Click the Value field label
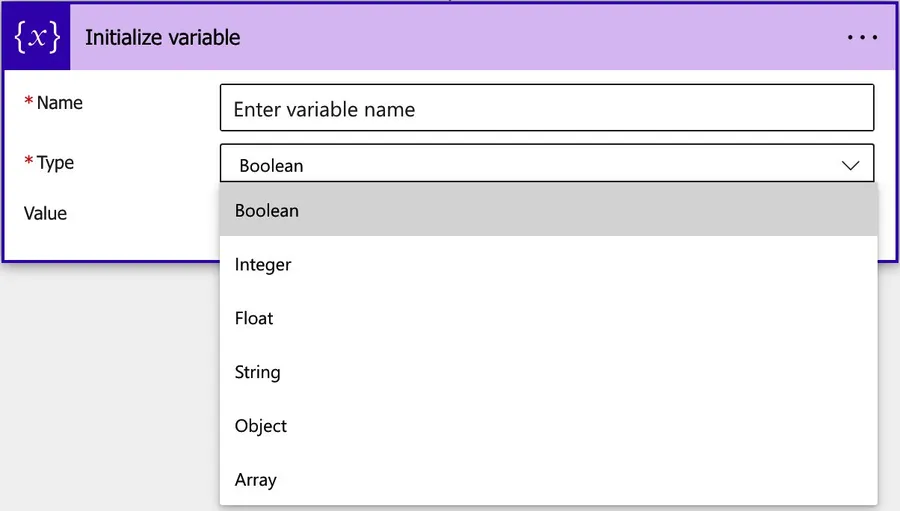 [45, 213]
